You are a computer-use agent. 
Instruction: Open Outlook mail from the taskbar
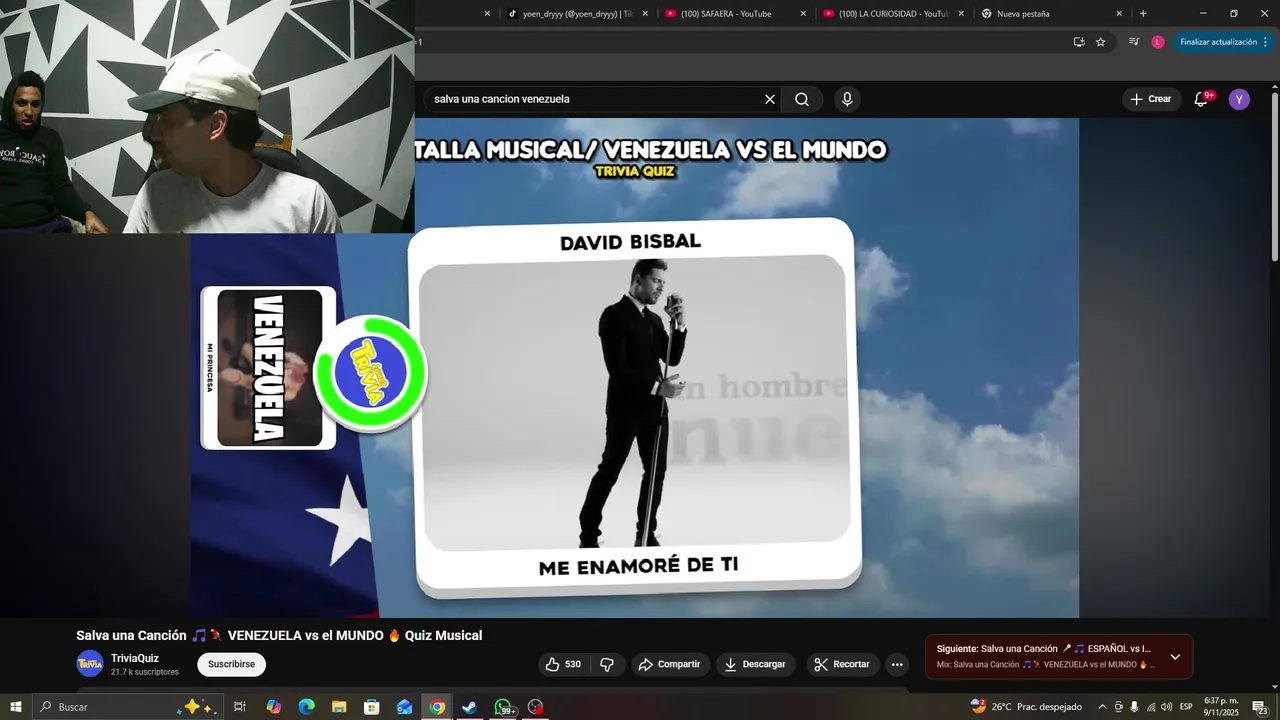[404, 707]
